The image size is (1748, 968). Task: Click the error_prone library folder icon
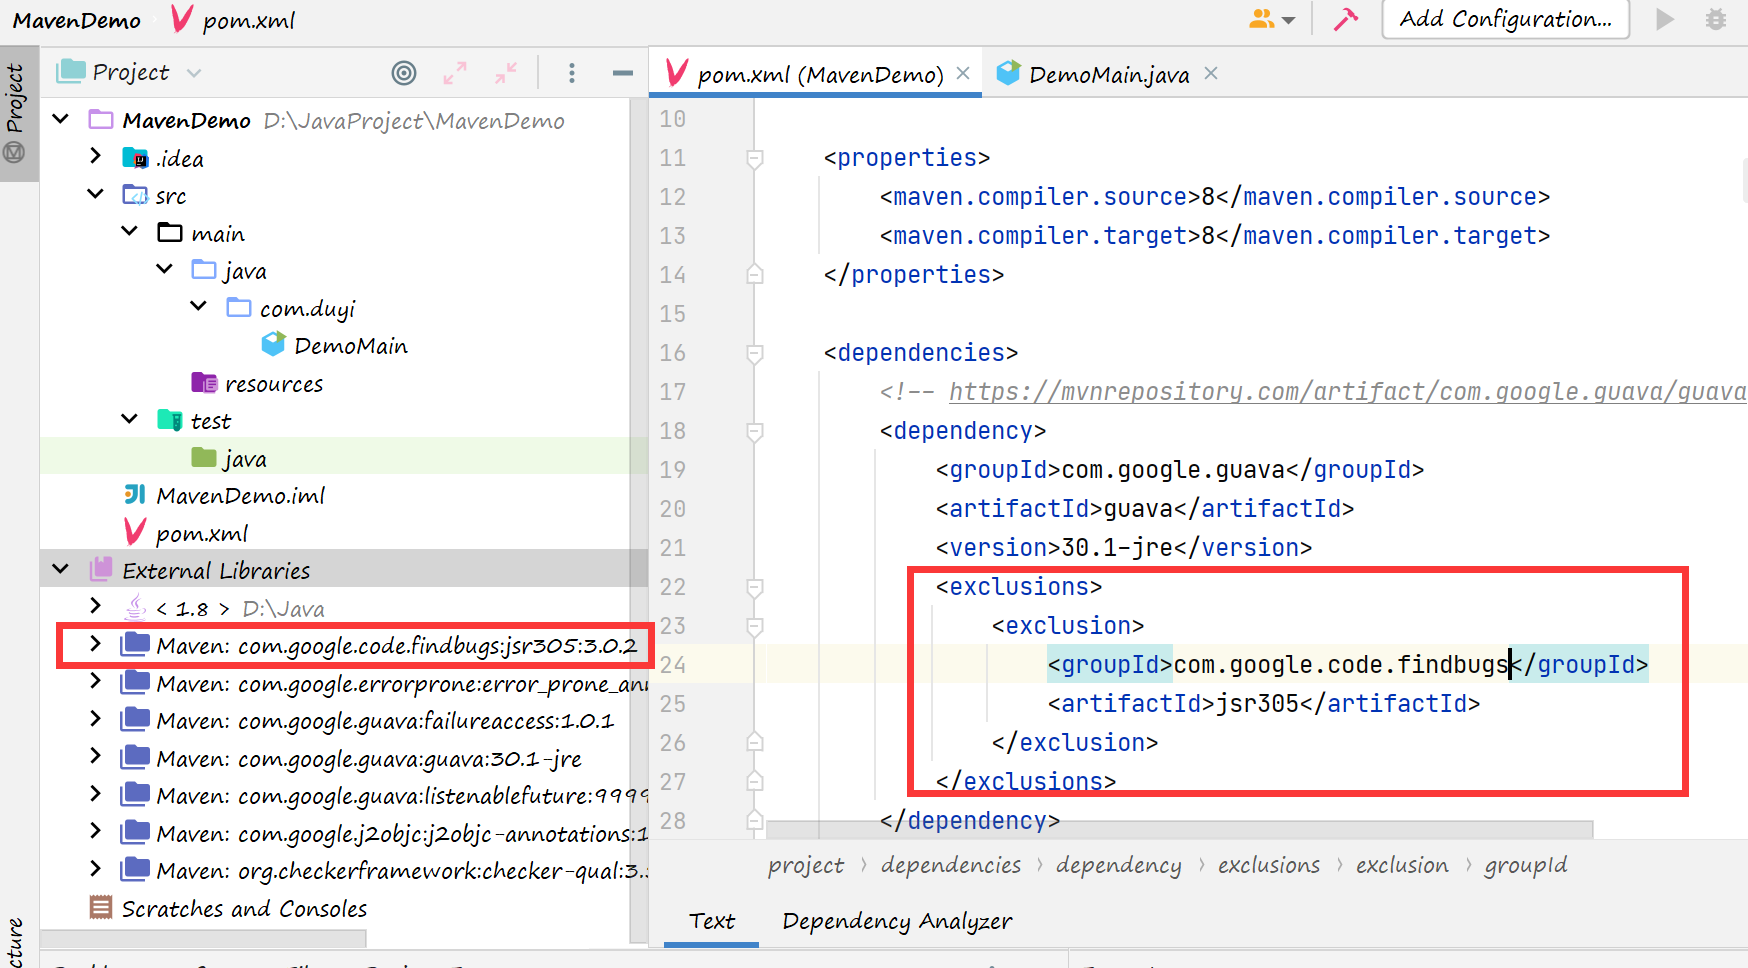tap(135, 683)
